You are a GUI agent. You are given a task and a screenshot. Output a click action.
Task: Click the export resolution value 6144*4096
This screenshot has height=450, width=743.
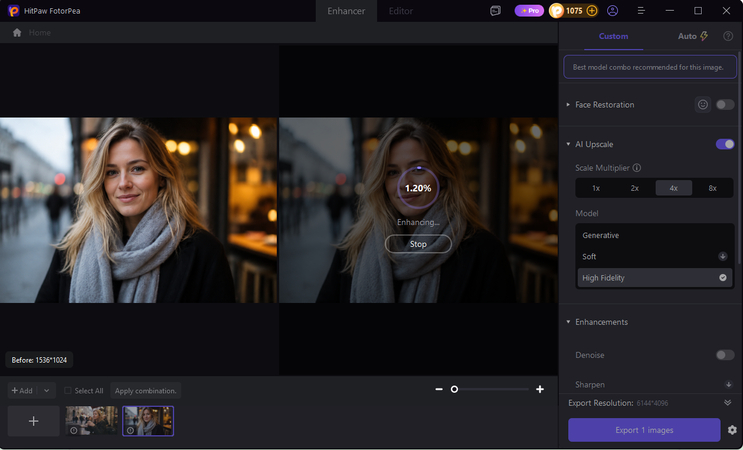click(652, 403)
